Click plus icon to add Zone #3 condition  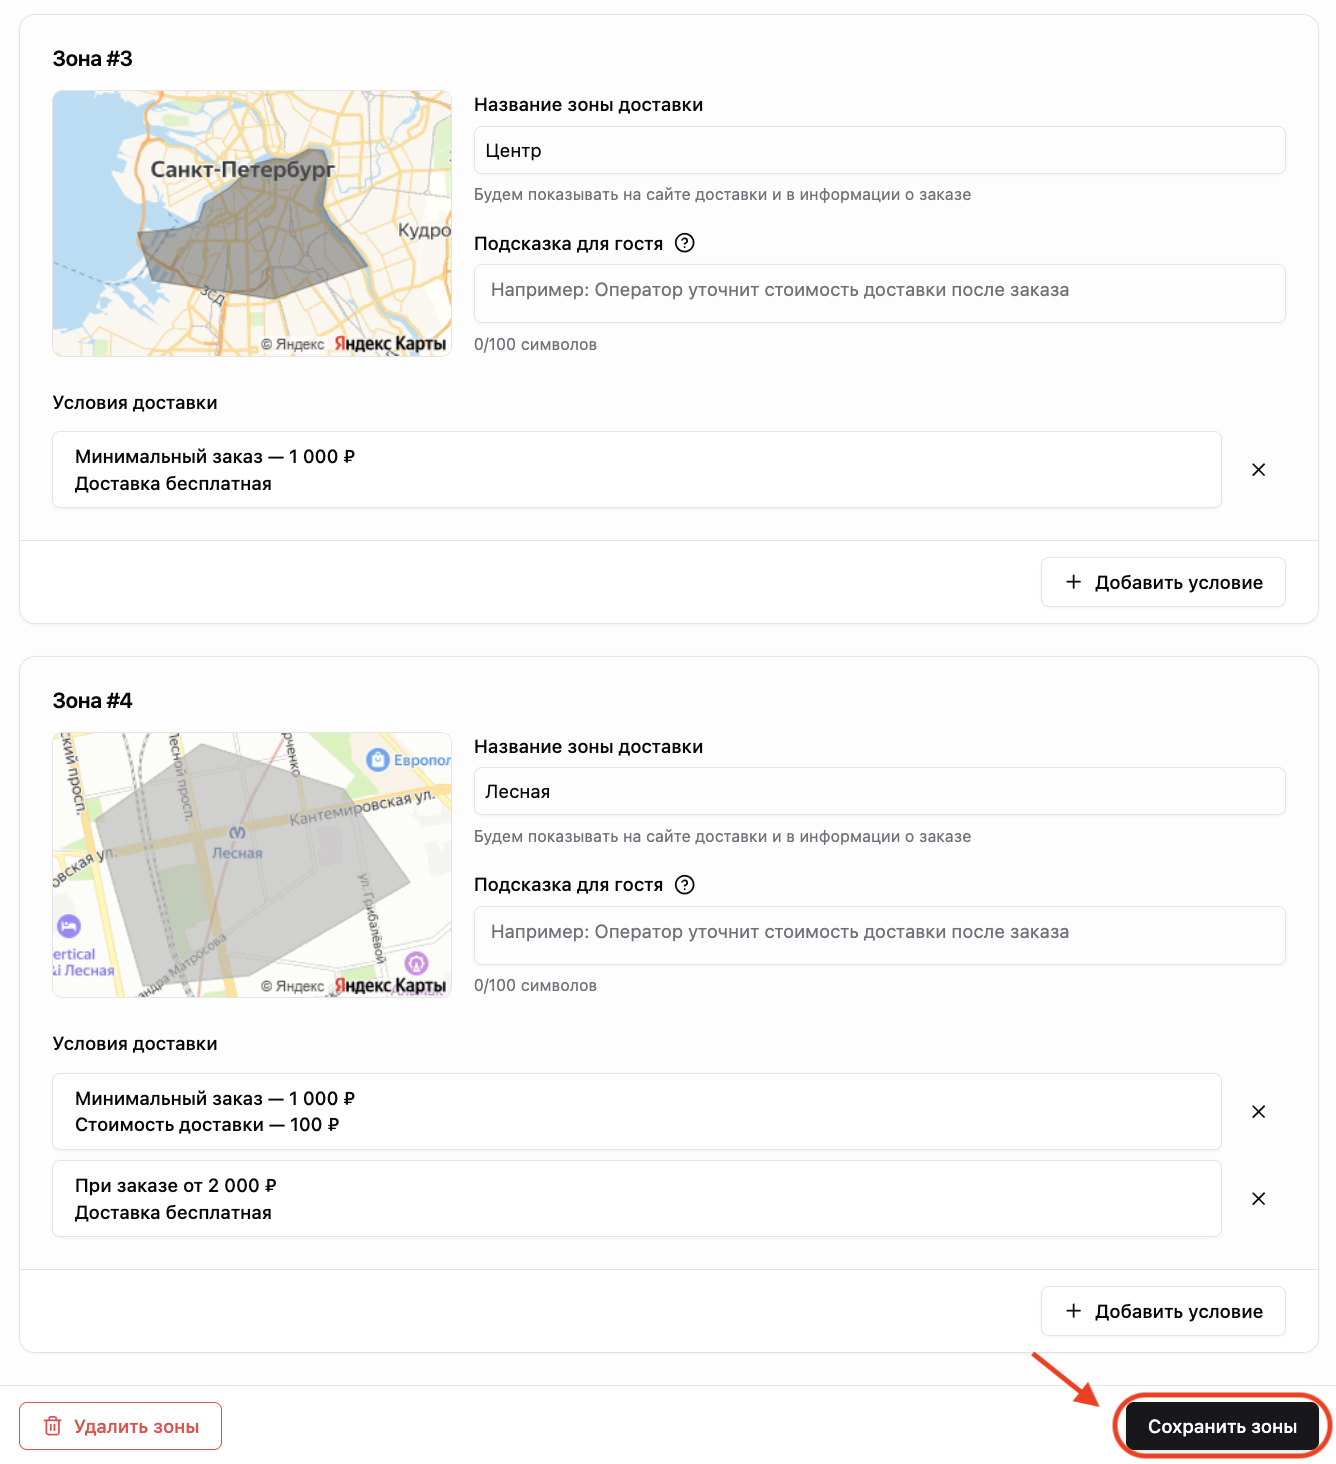tap(1073, 582)
